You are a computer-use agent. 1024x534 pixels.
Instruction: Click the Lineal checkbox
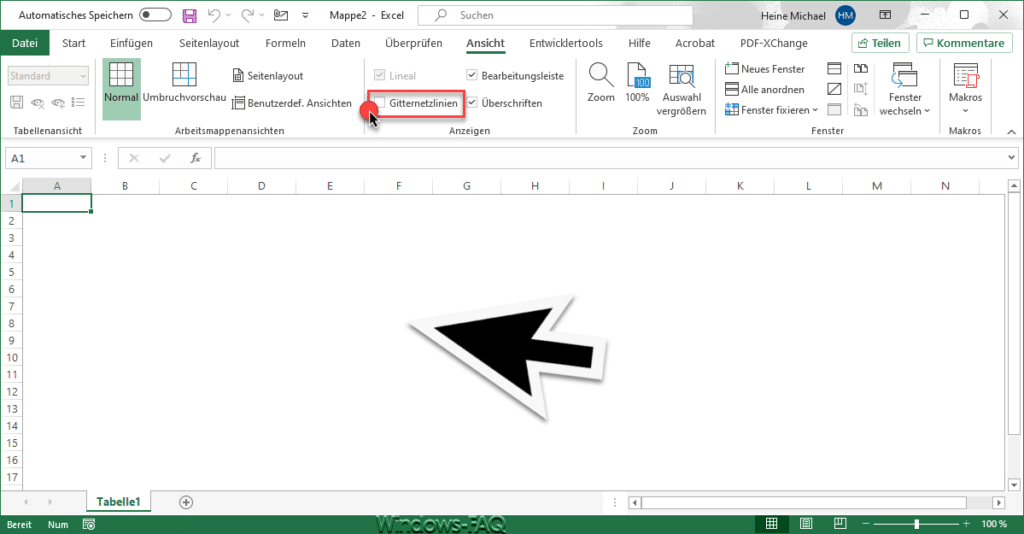click(379, 75)
